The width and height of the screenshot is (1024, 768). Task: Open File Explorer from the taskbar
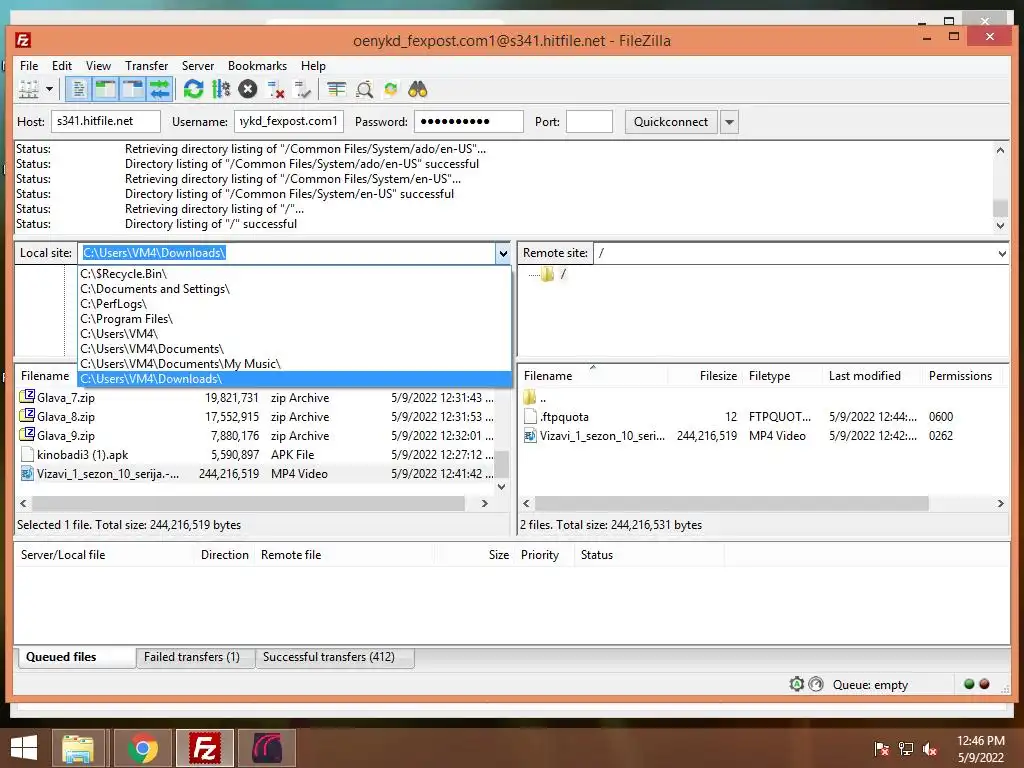click(x=78, y=748)
